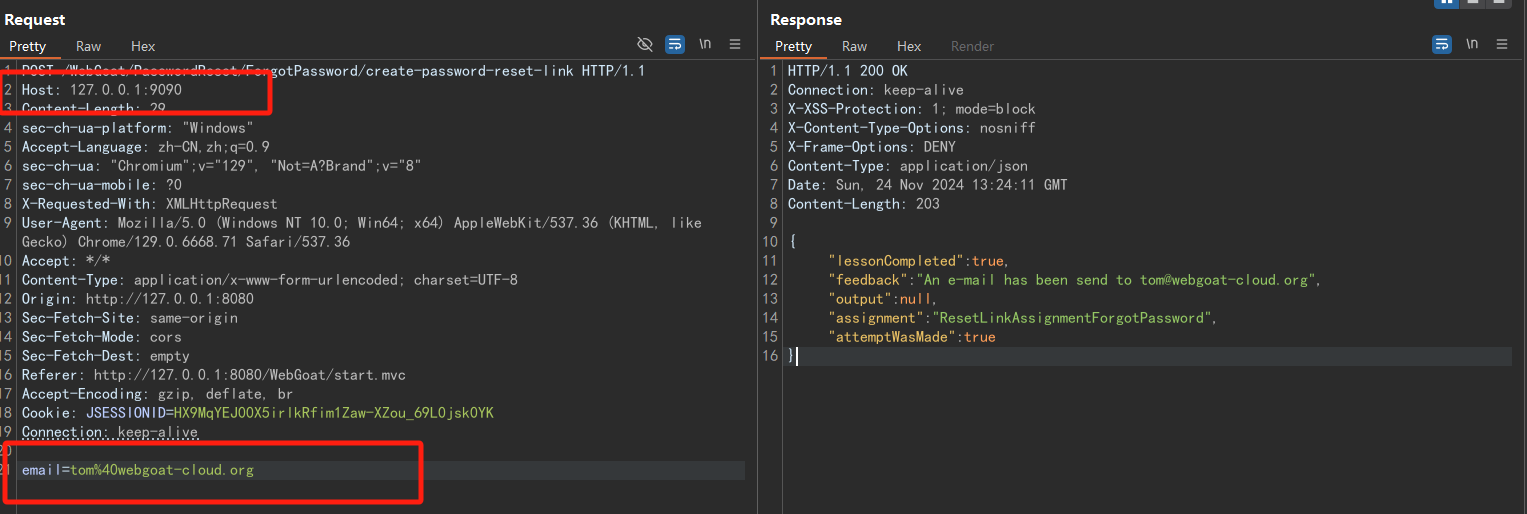Image resolution: width=1527 pixels, height=514 pixels.
Task: Click the Accept-Language zh-CN header line
Action: [146, 147]
